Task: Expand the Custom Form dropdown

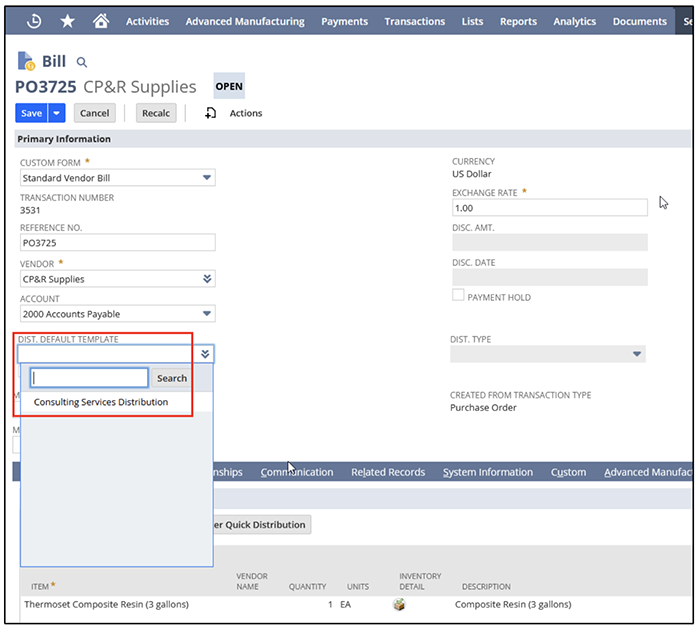Action: click(x=207, y=178)
